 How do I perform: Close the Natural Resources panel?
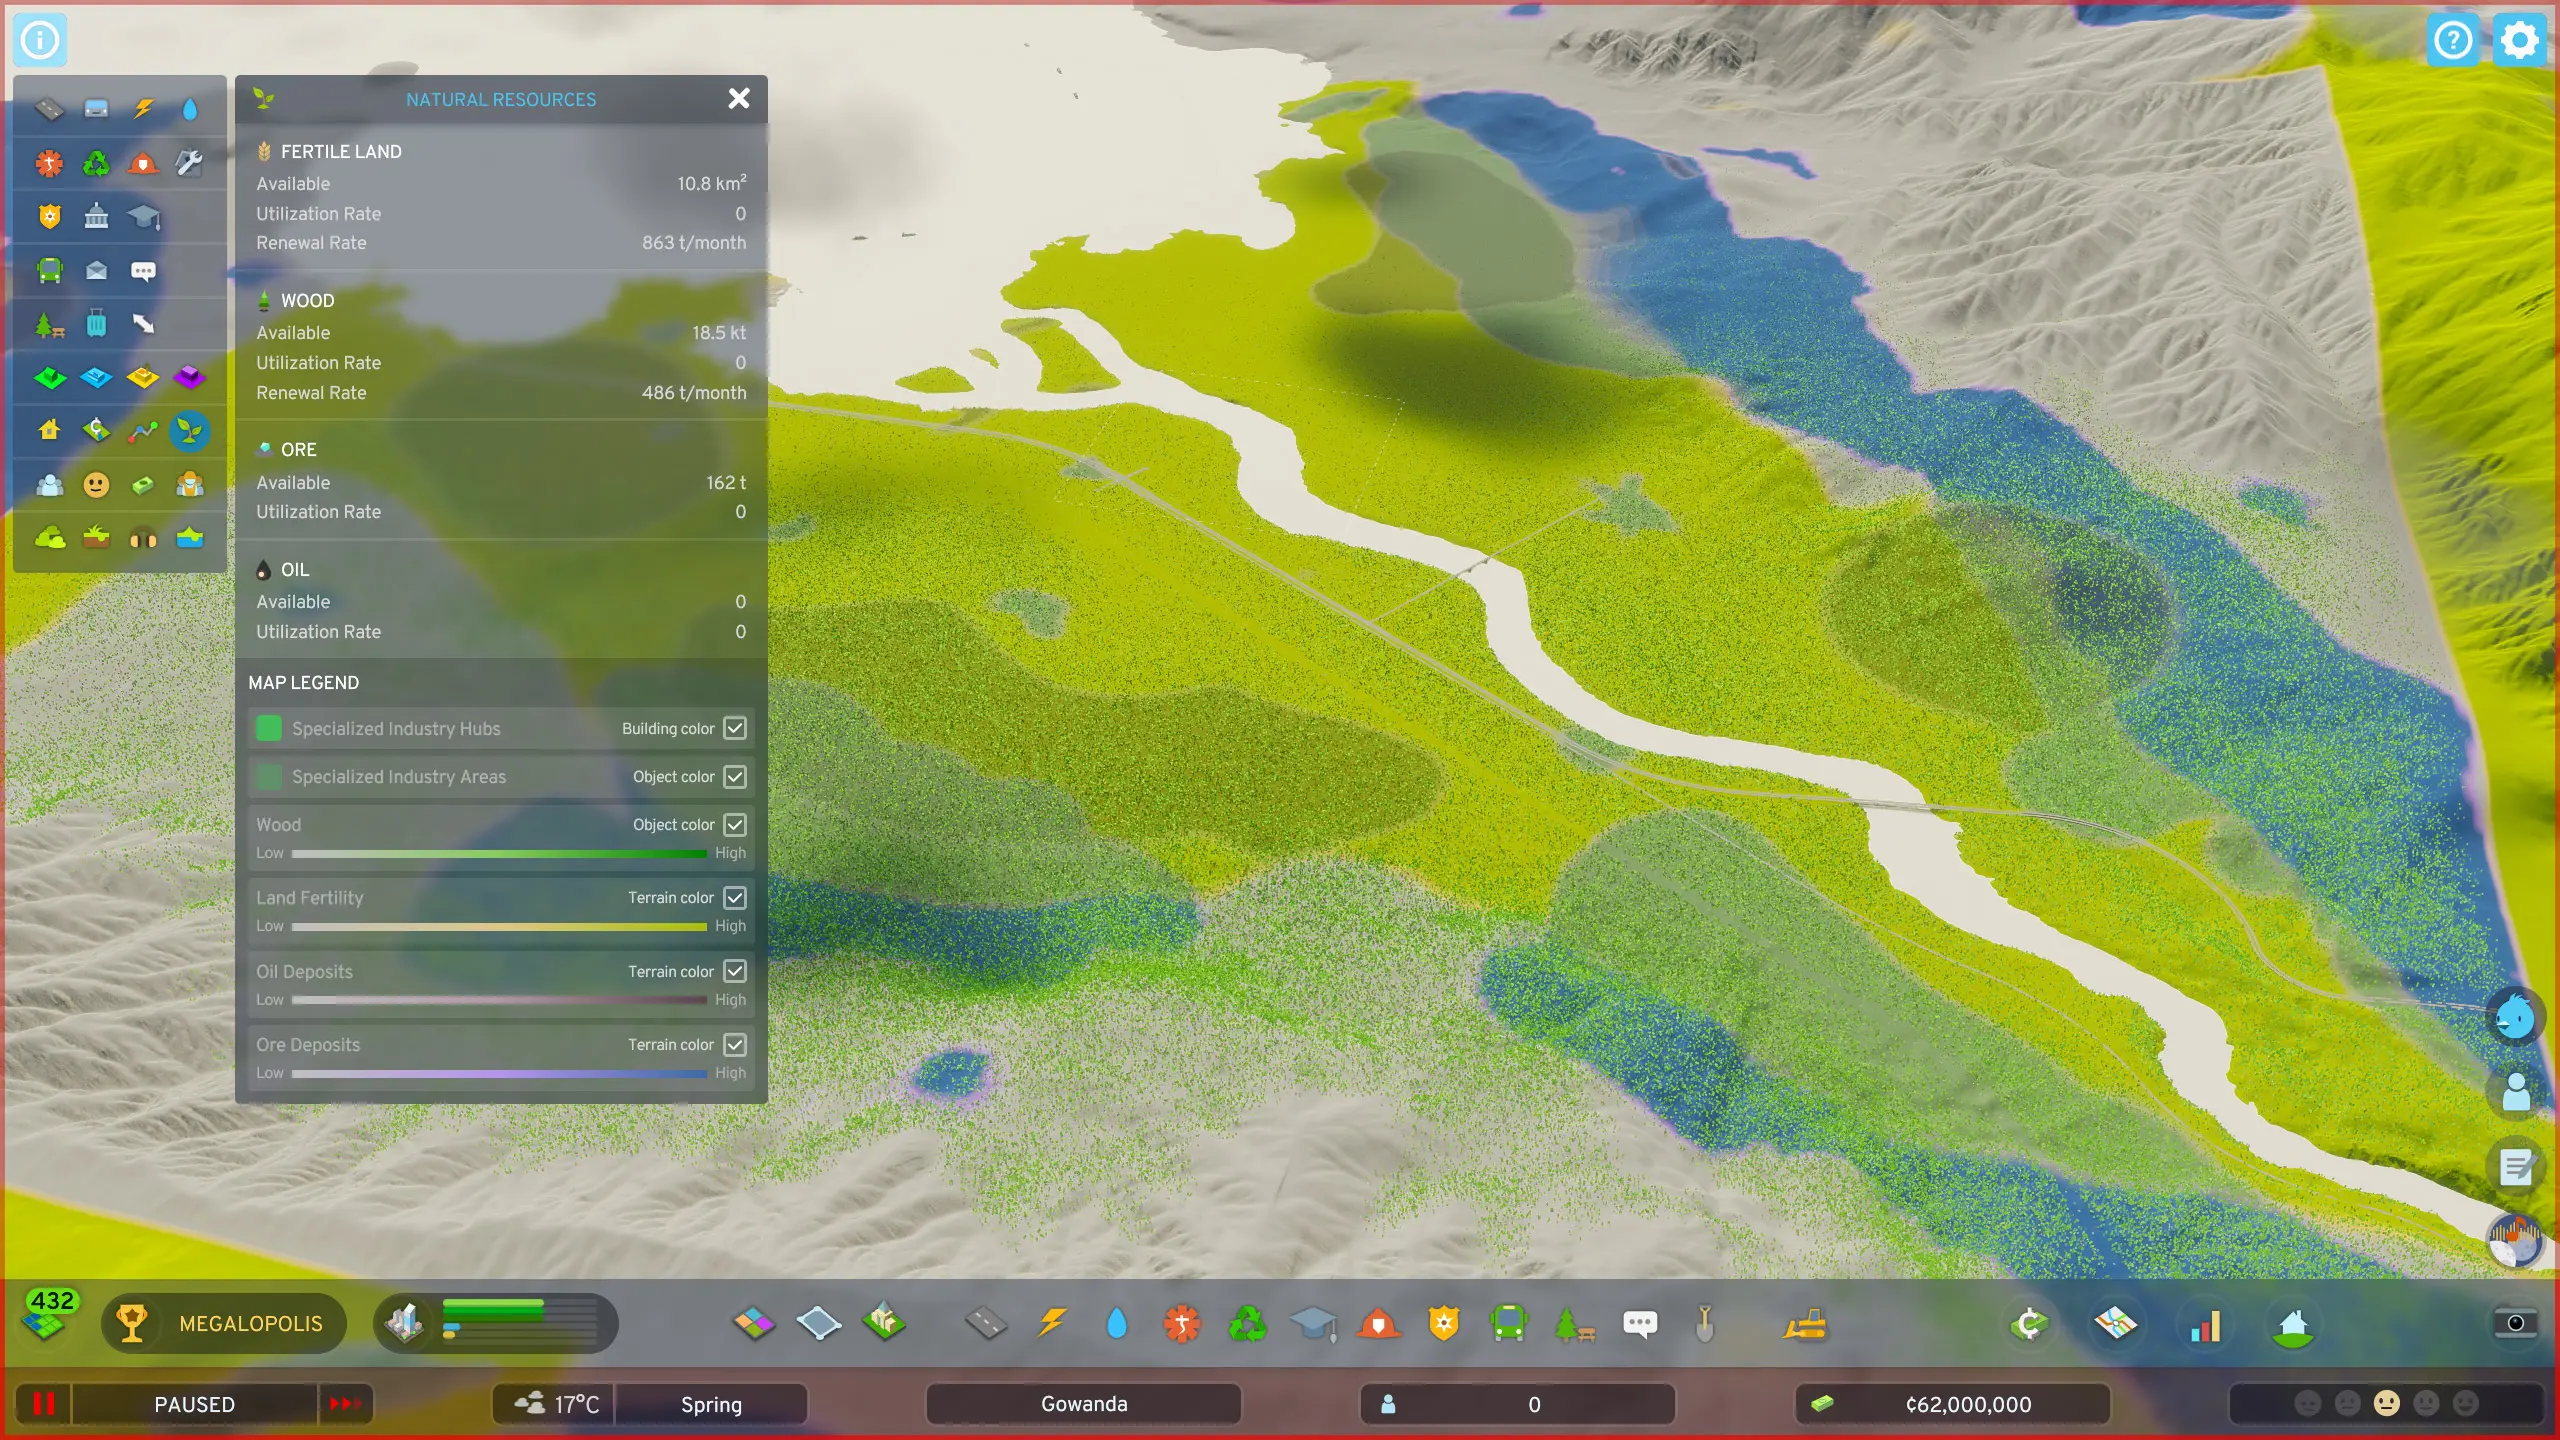pos(739,98)
